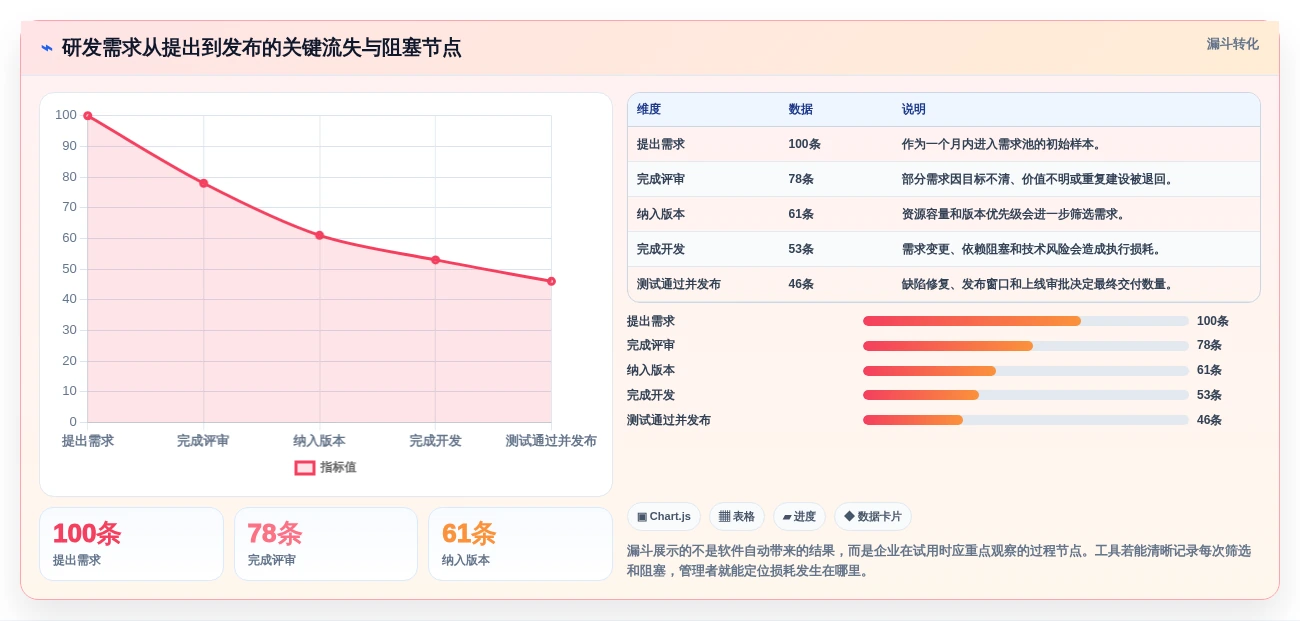Click the 维度 column header
1300x621 pixels.
[649, 110]
